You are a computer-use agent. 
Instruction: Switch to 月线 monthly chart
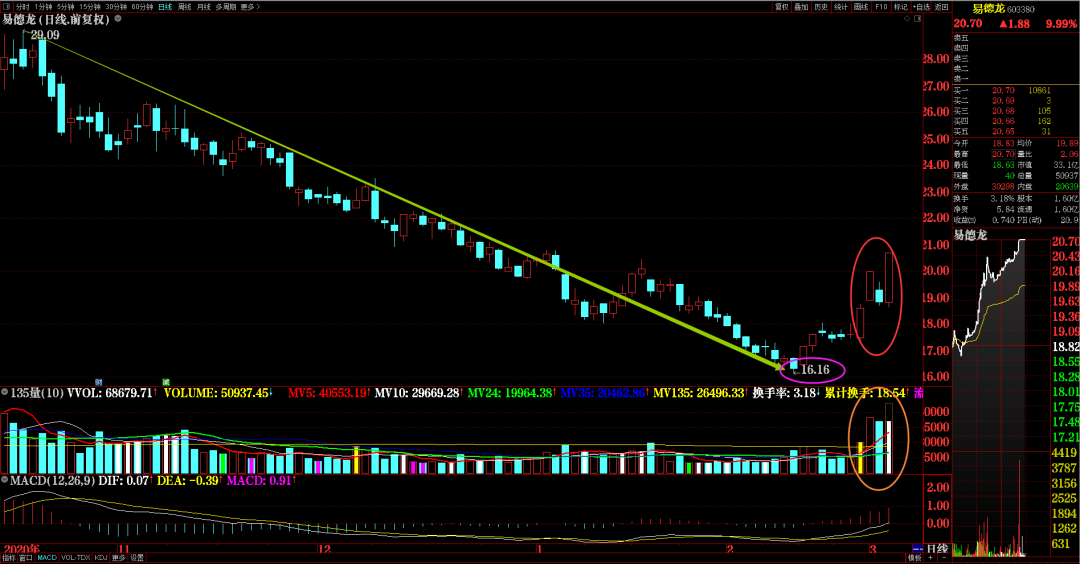204,6
